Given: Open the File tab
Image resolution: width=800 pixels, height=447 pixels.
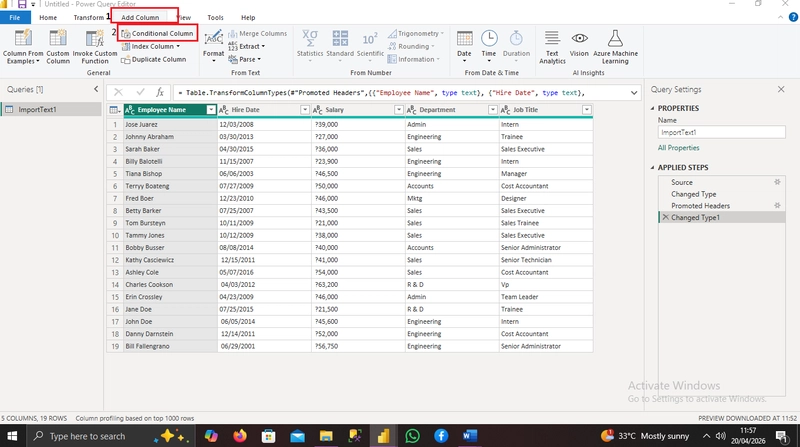Looking at the screenshot, I should click(x=15, y=17).
